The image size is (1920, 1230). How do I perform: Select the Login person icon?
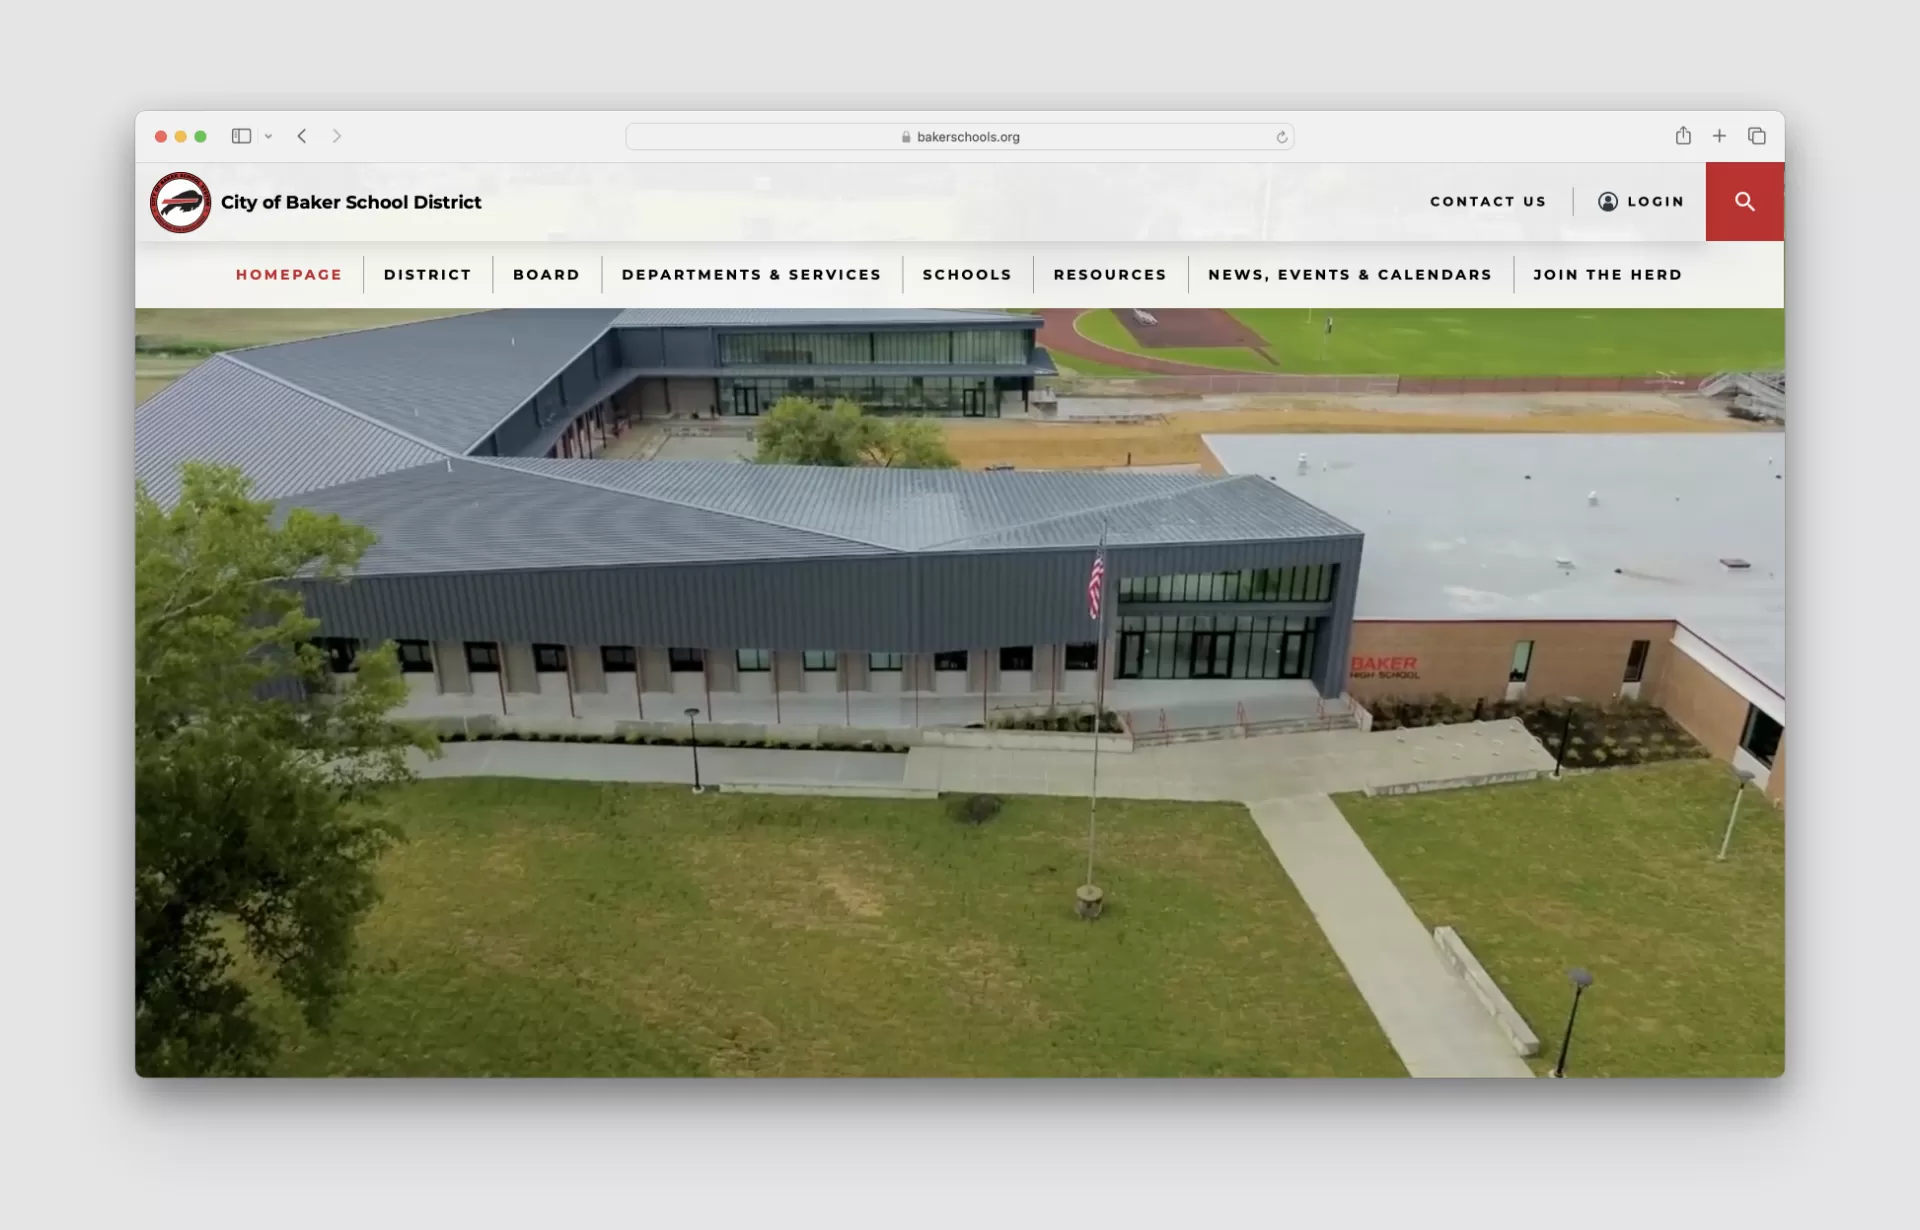point(1608,201)
